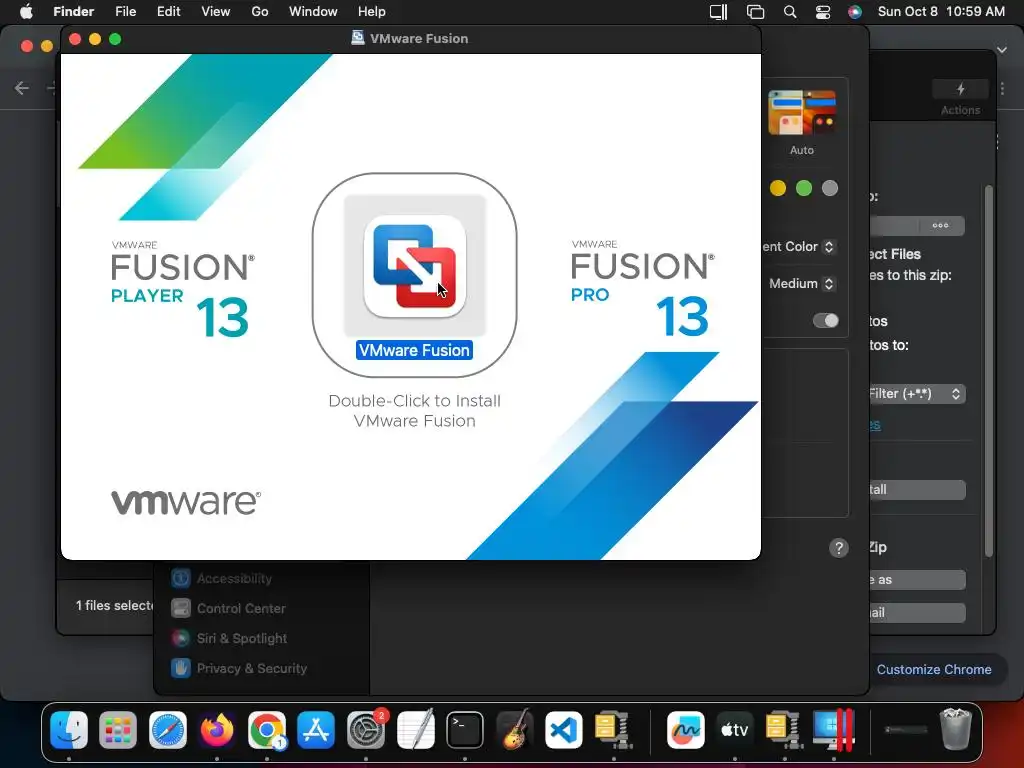
Task: Open Stage Manager icon in menu bar
Action: pos(755,12)
